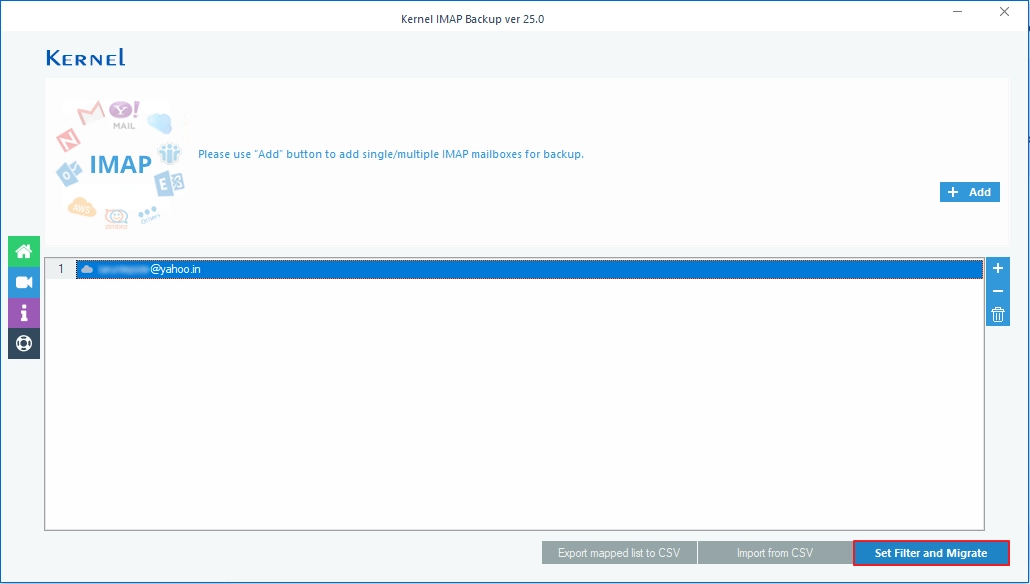Open the video tutorial sidebar icon

24,282
